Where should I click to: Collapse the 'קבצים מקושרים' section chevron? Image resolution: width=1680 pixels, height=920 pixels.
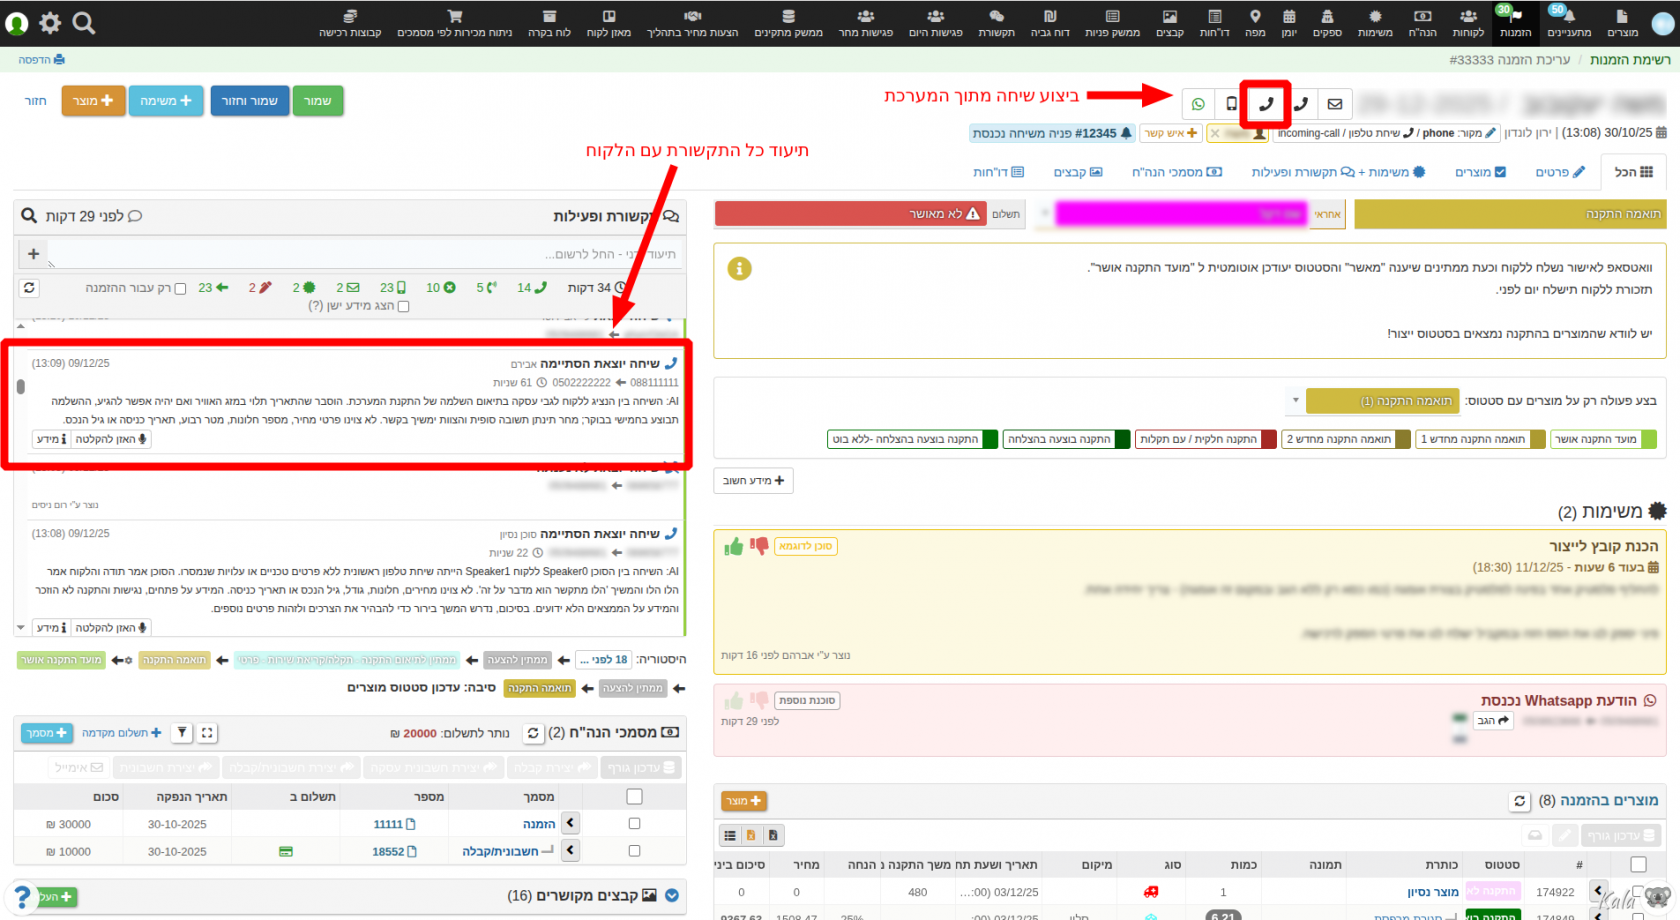point(672,896)
